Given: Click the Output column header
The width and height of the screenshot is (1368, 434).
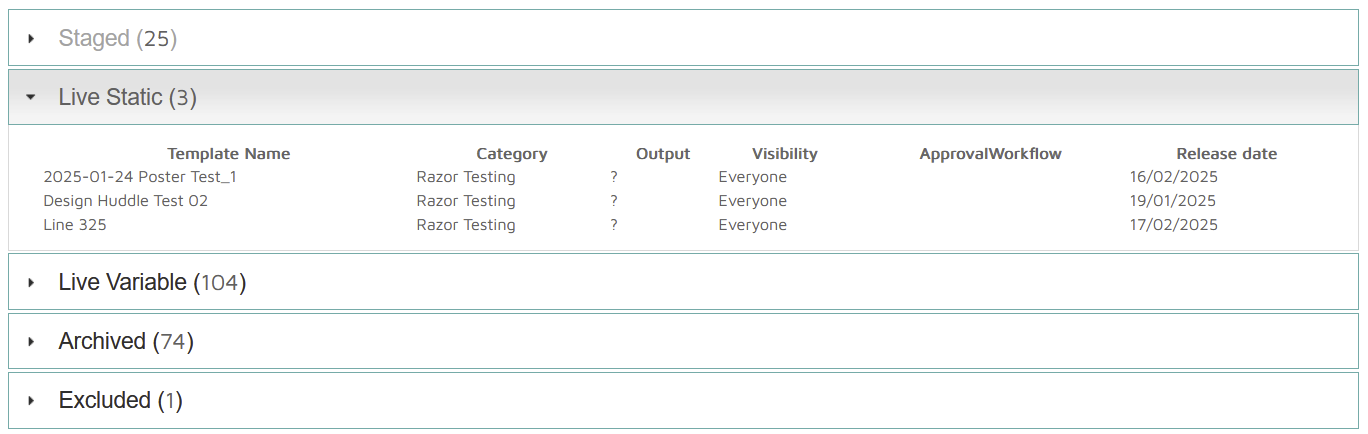Looking at the screenshot, I should 663,154.
